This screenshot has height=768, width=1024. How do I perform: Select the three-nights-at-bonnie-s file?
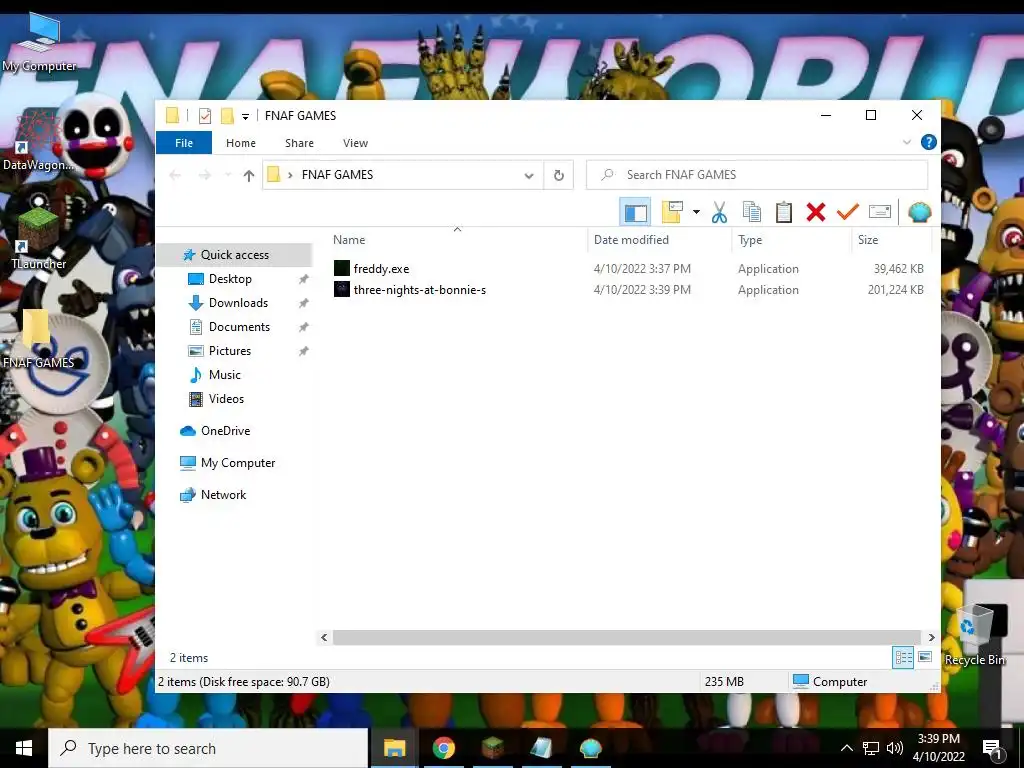[x=419, y=289]
